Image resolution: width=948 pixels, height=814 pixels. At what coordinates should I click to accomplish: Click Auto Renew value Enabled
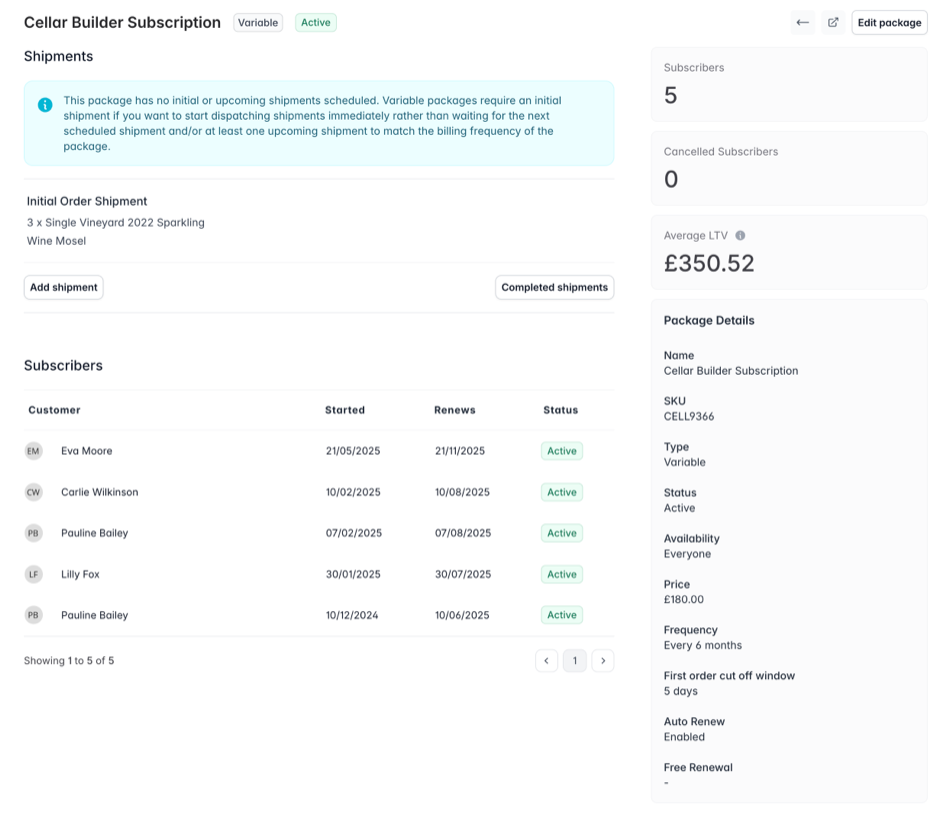(684, 737)
